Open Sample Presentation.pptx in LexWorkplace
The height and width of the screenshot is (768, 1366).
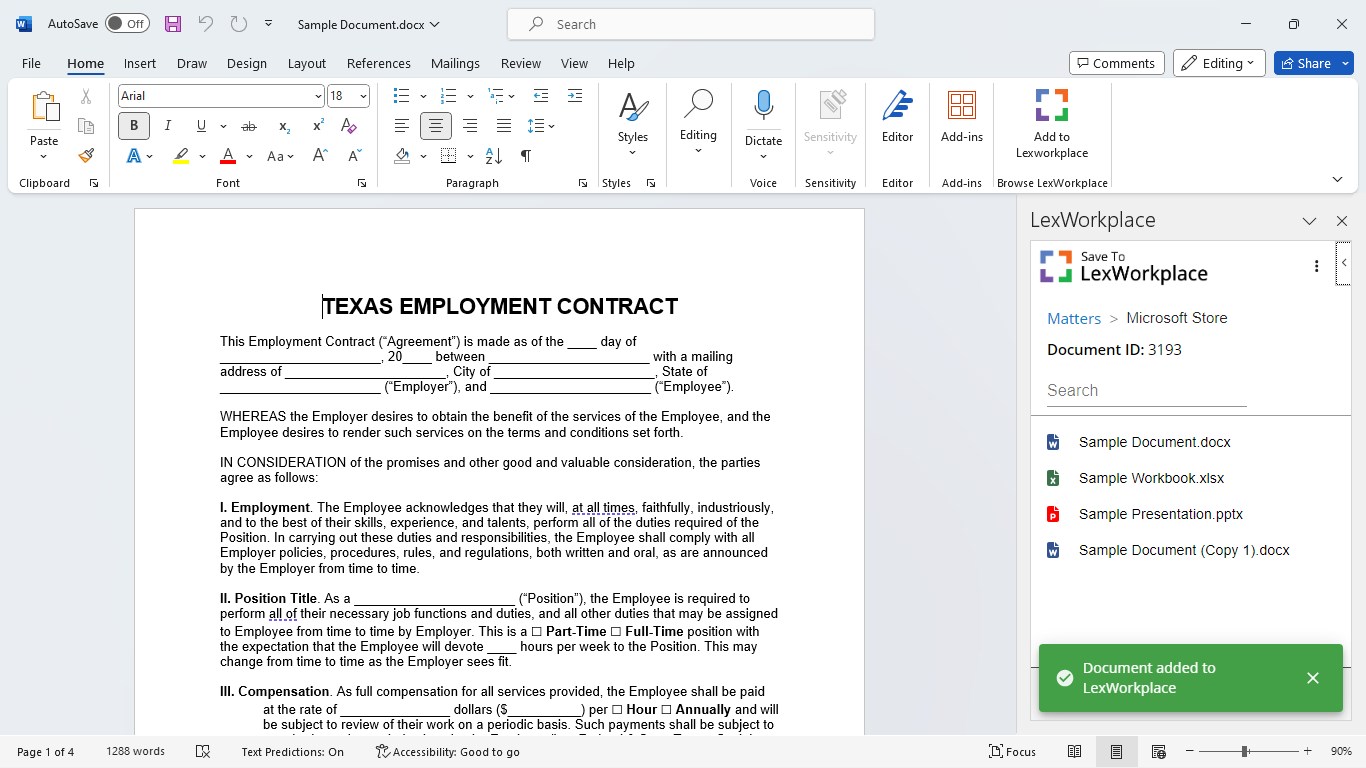point(1160,514)
